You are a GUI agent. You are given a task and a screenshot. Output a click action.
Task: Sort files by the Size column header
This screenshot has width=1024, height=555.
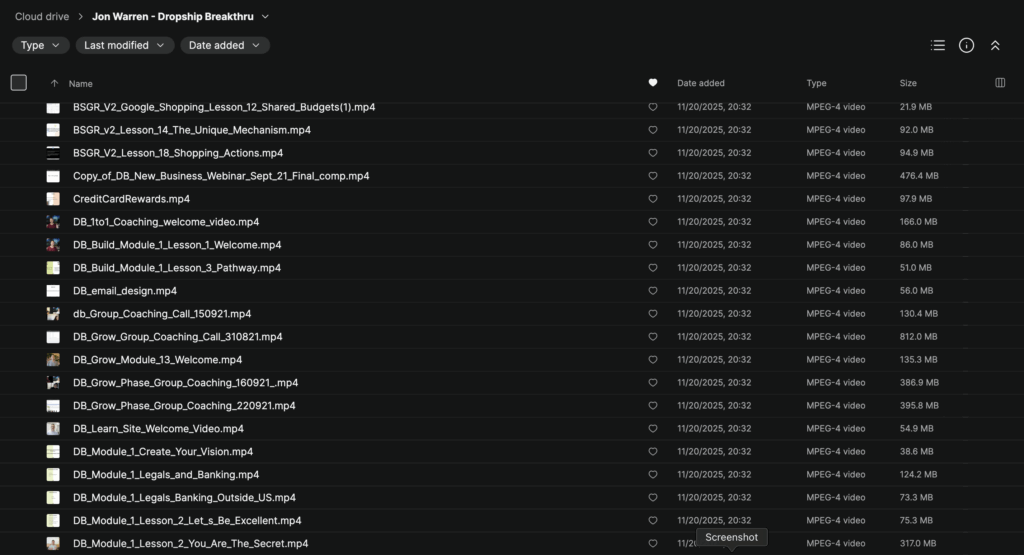[x=908, y=83]
